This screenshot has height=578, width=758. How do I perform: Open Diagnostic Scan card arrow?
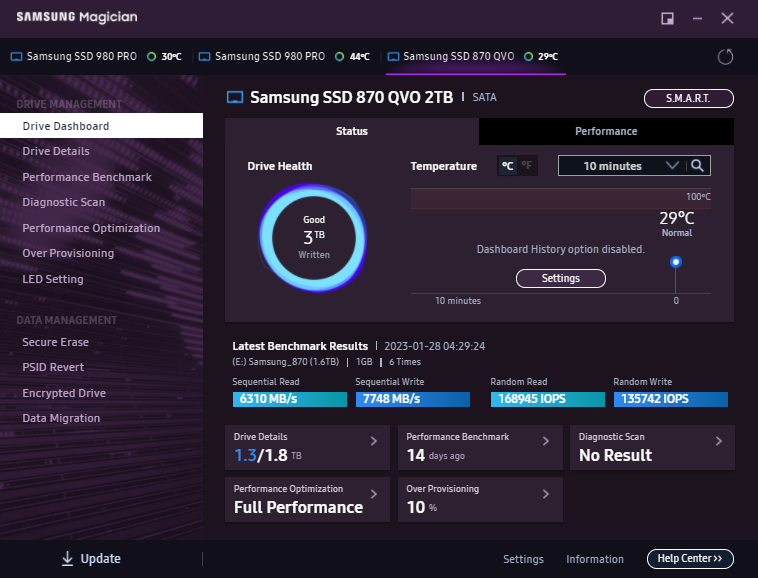click(719, 441)
